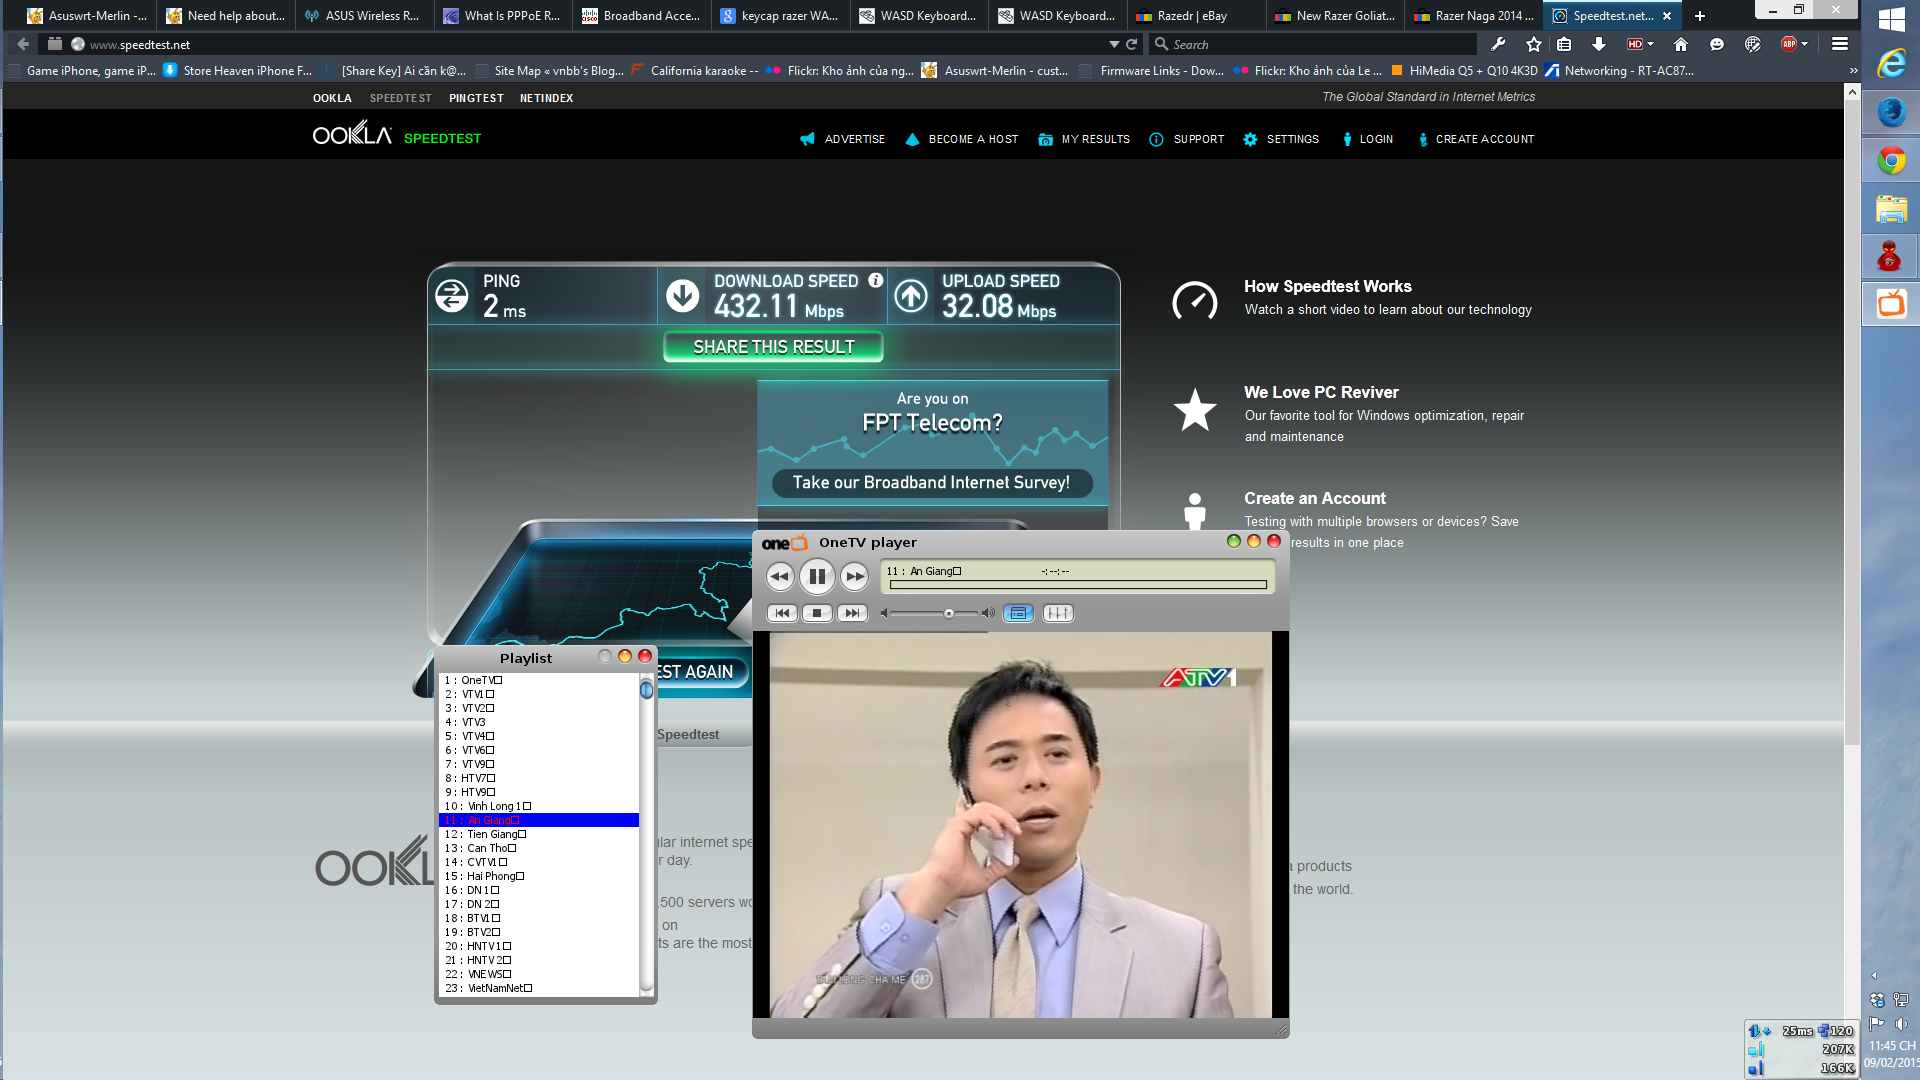Click the OneTV playback progress bar
The image size is (1920, 1080).
[1078, 585]
